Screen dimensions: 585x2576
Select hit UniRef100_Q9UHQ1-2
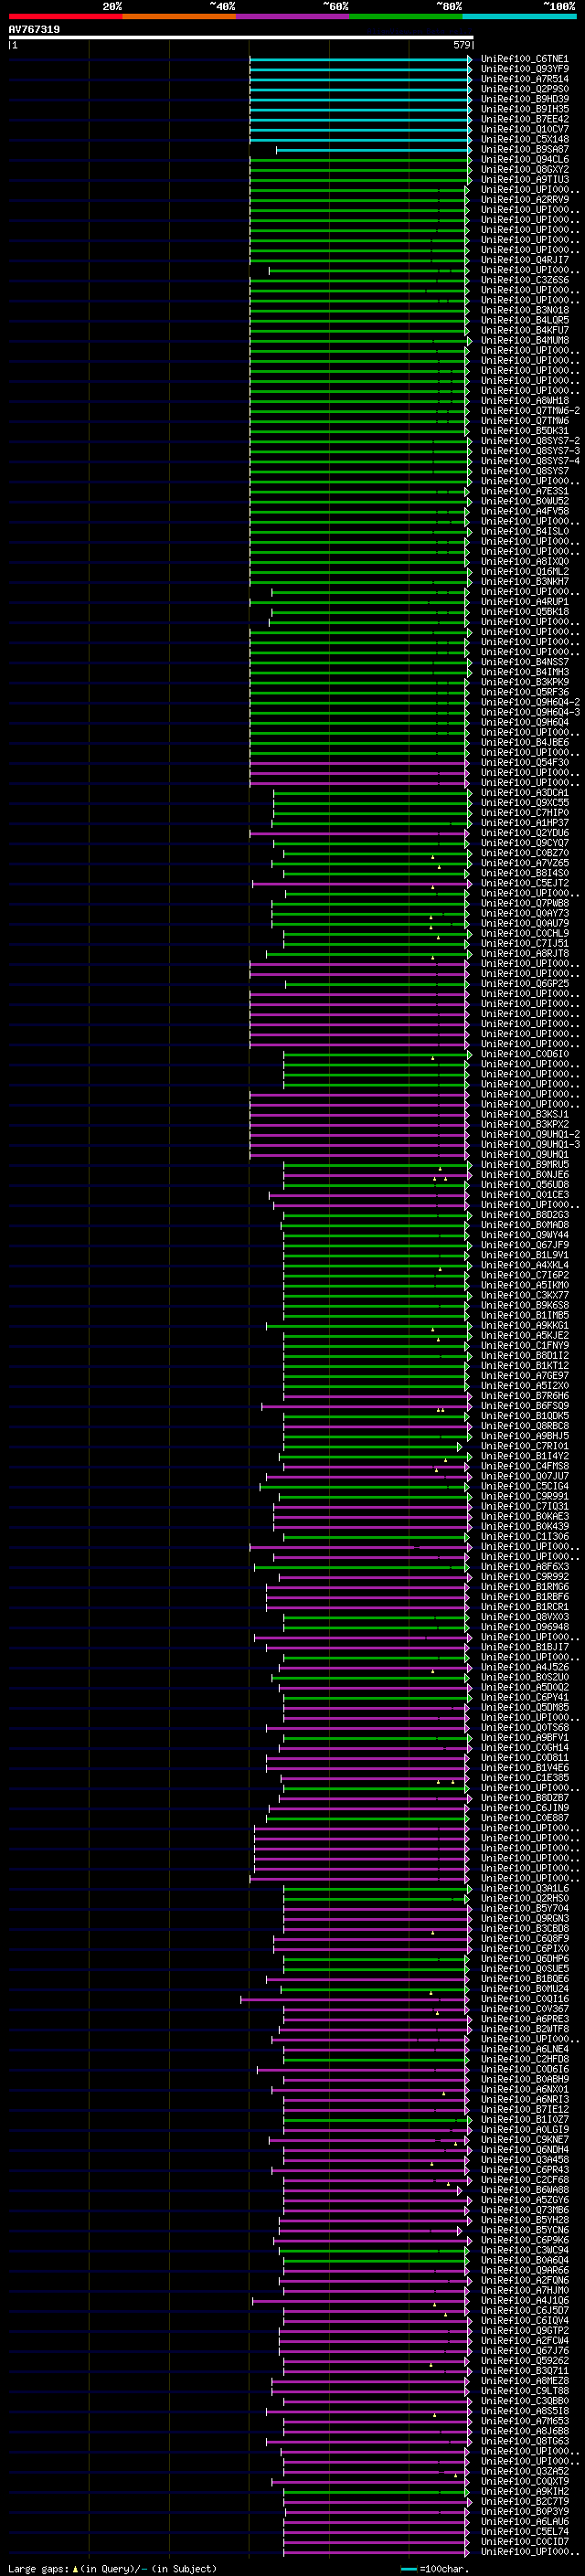[x=530, y=1134]
